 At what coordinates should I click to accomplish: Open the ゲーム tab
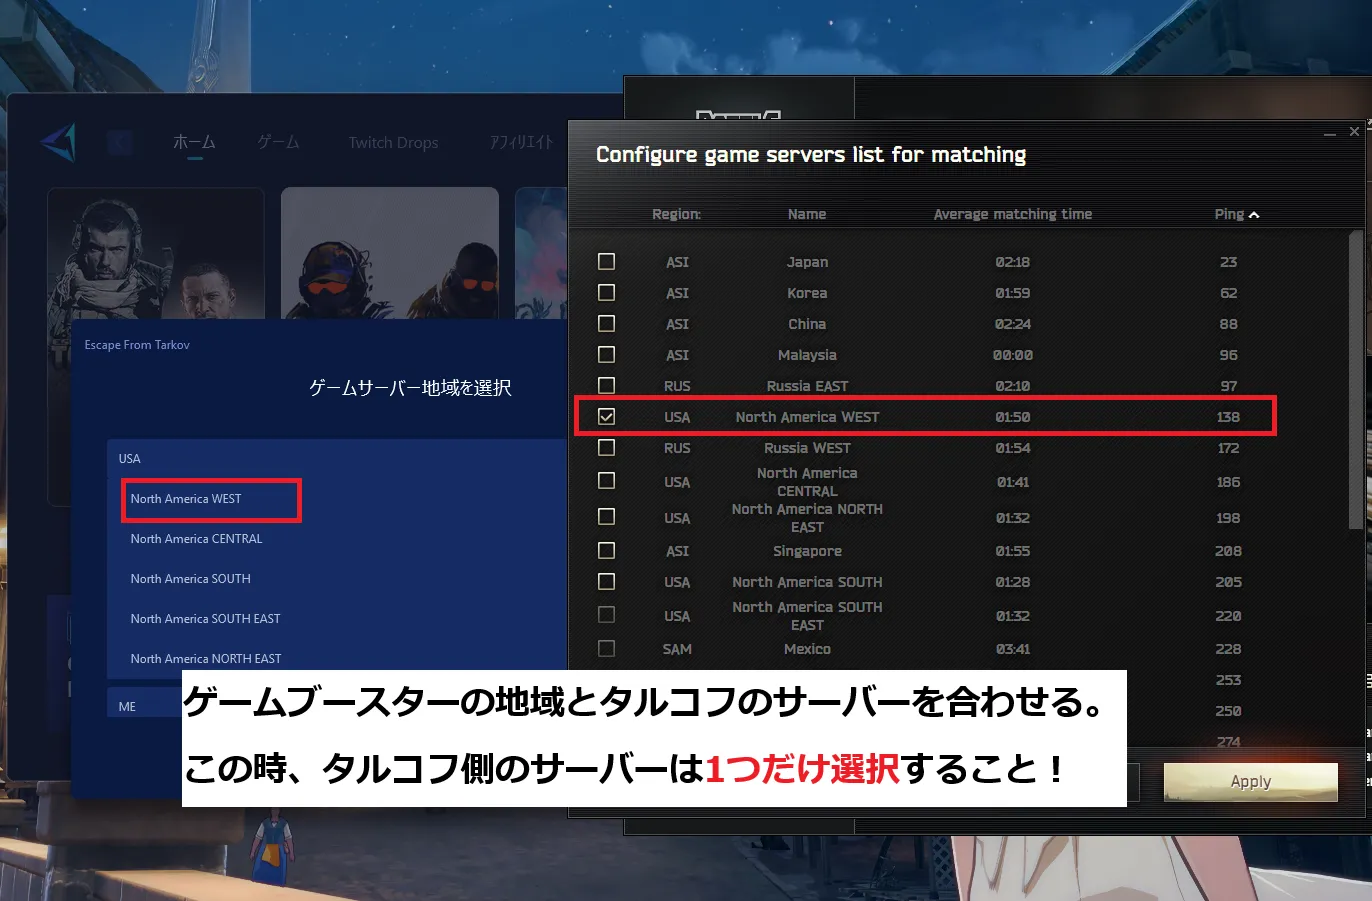pyautogui.click(x=278, y=142)
